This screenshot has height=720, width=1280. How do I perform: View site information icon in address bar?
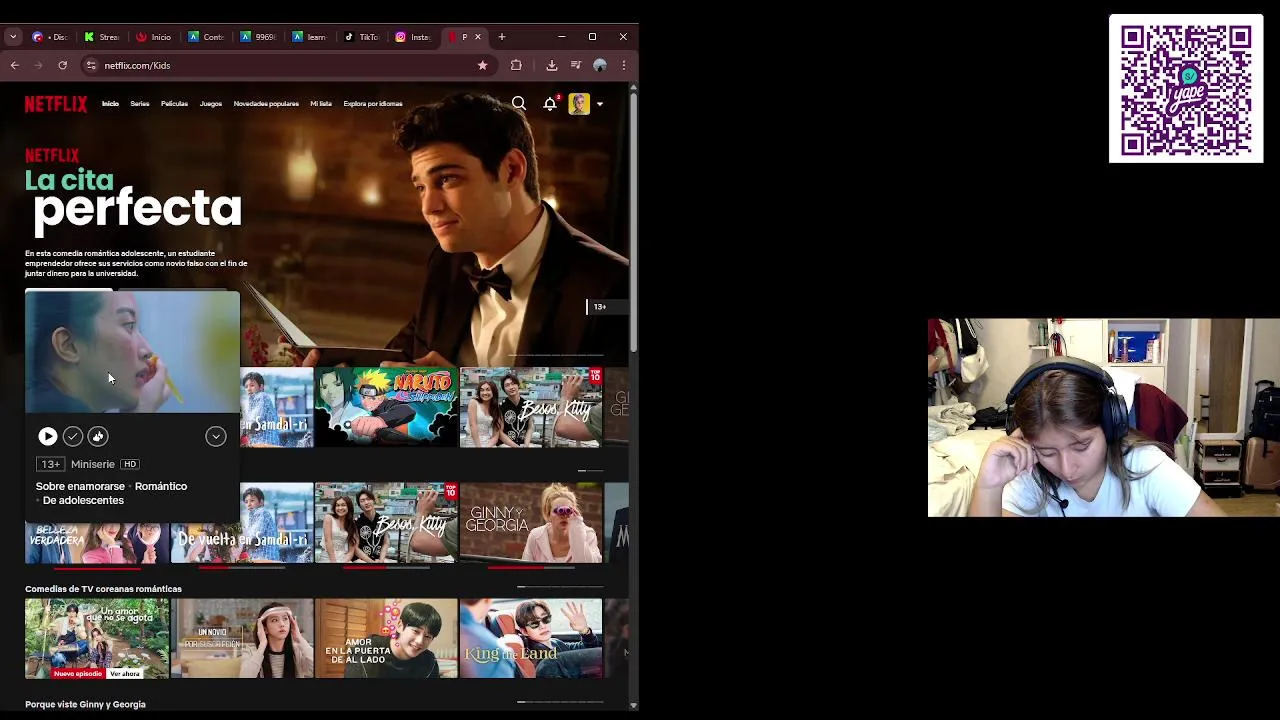point(90,65)
